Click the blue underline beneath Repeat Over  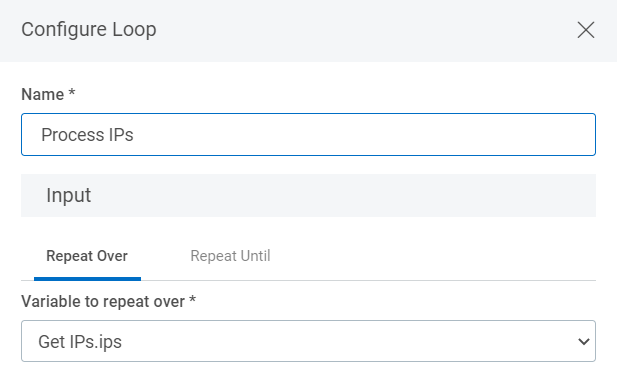87,279
